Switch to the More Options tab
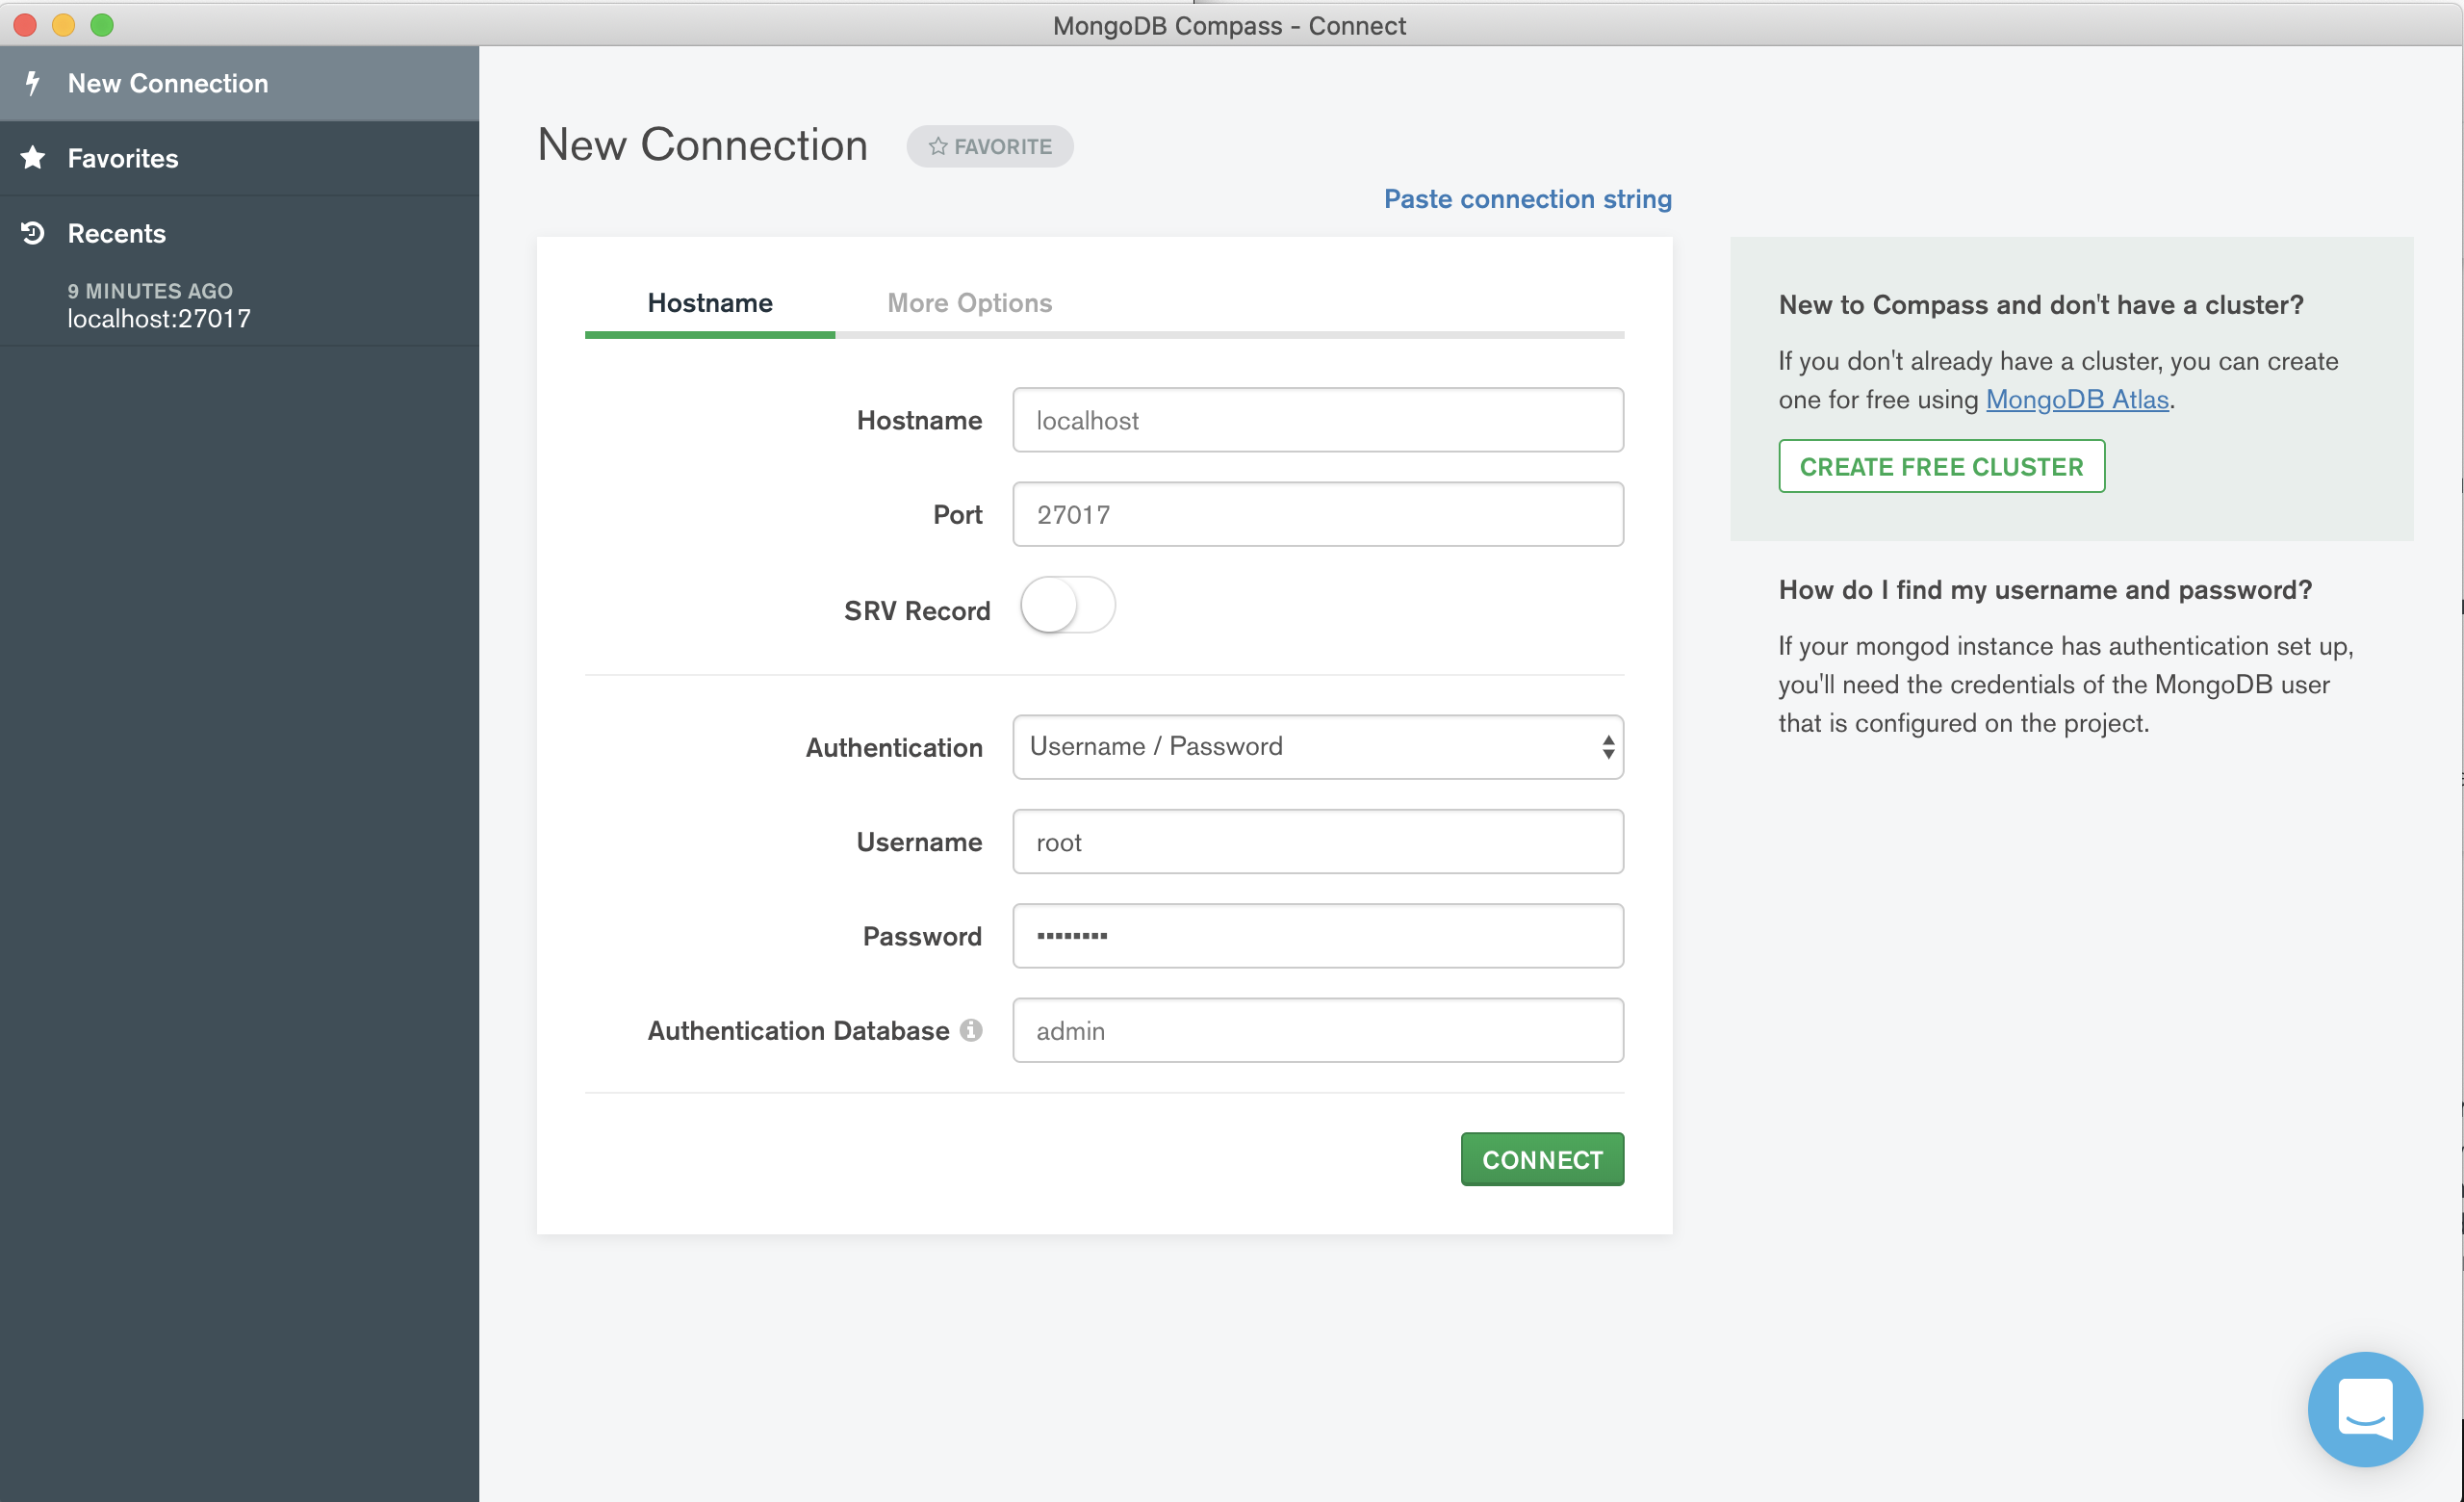This screenshot has height=1502, width=2464. pos(969,303)
